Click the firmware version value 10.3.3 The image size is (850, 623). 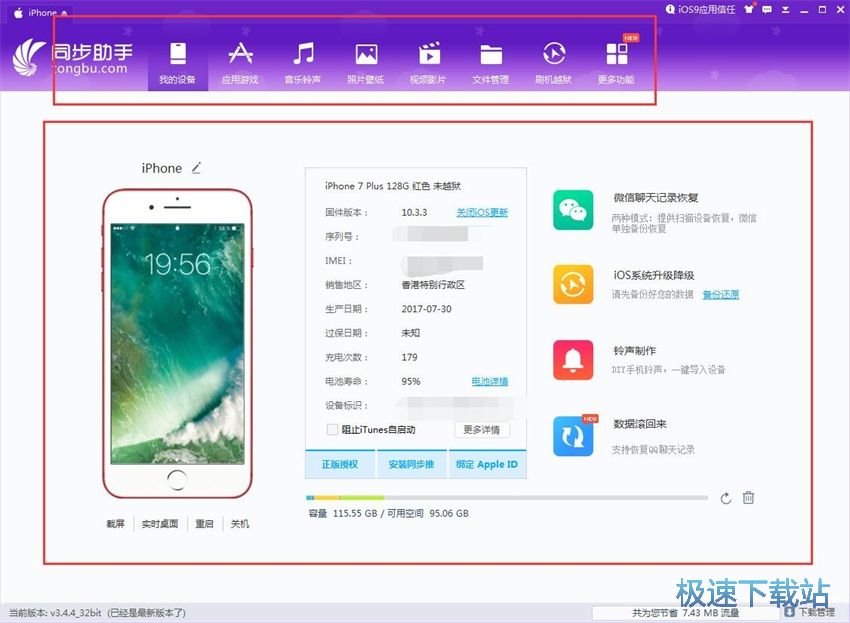(x=414, y=213)
